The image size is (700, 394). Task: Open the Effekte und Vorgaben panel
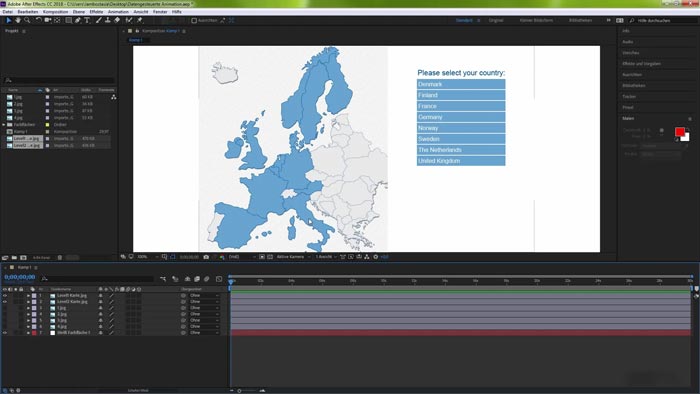tap(642, 64)
